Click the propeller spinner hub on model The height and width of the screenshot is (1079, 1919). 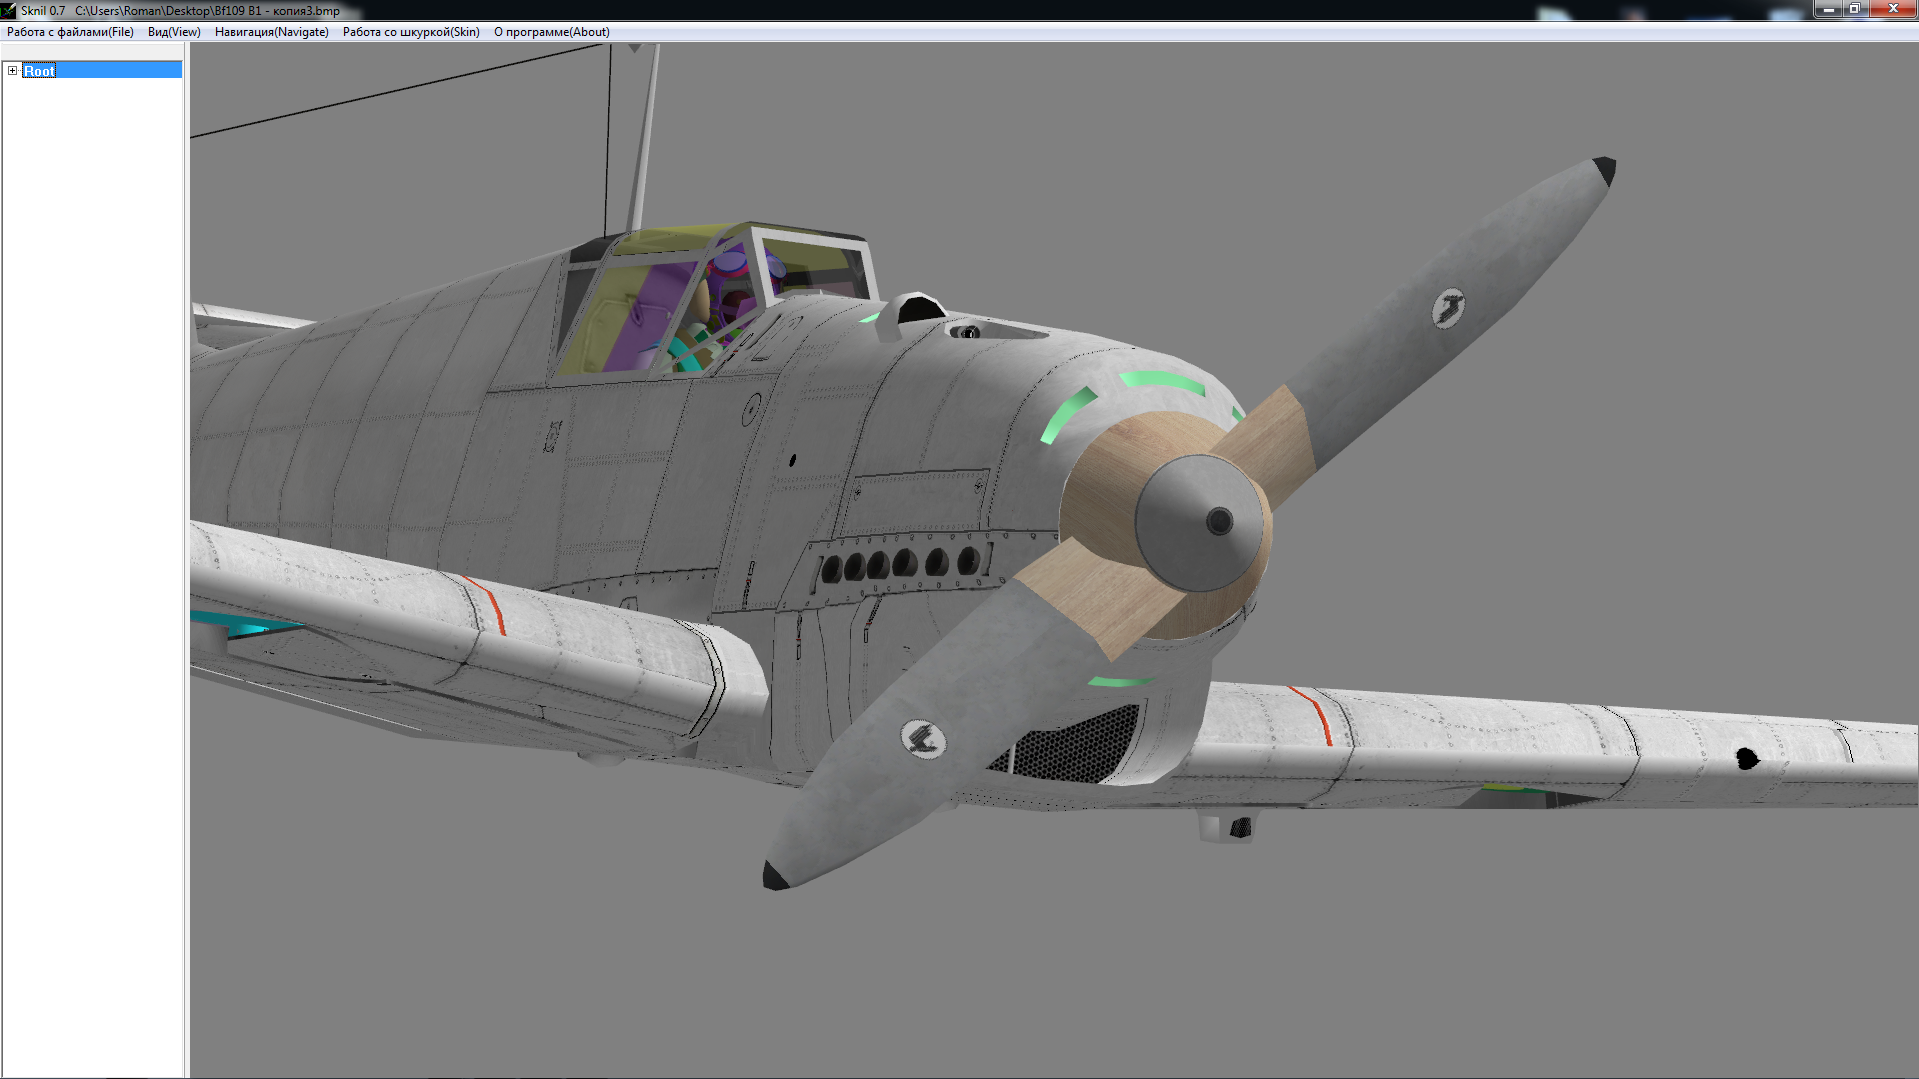1198,523
